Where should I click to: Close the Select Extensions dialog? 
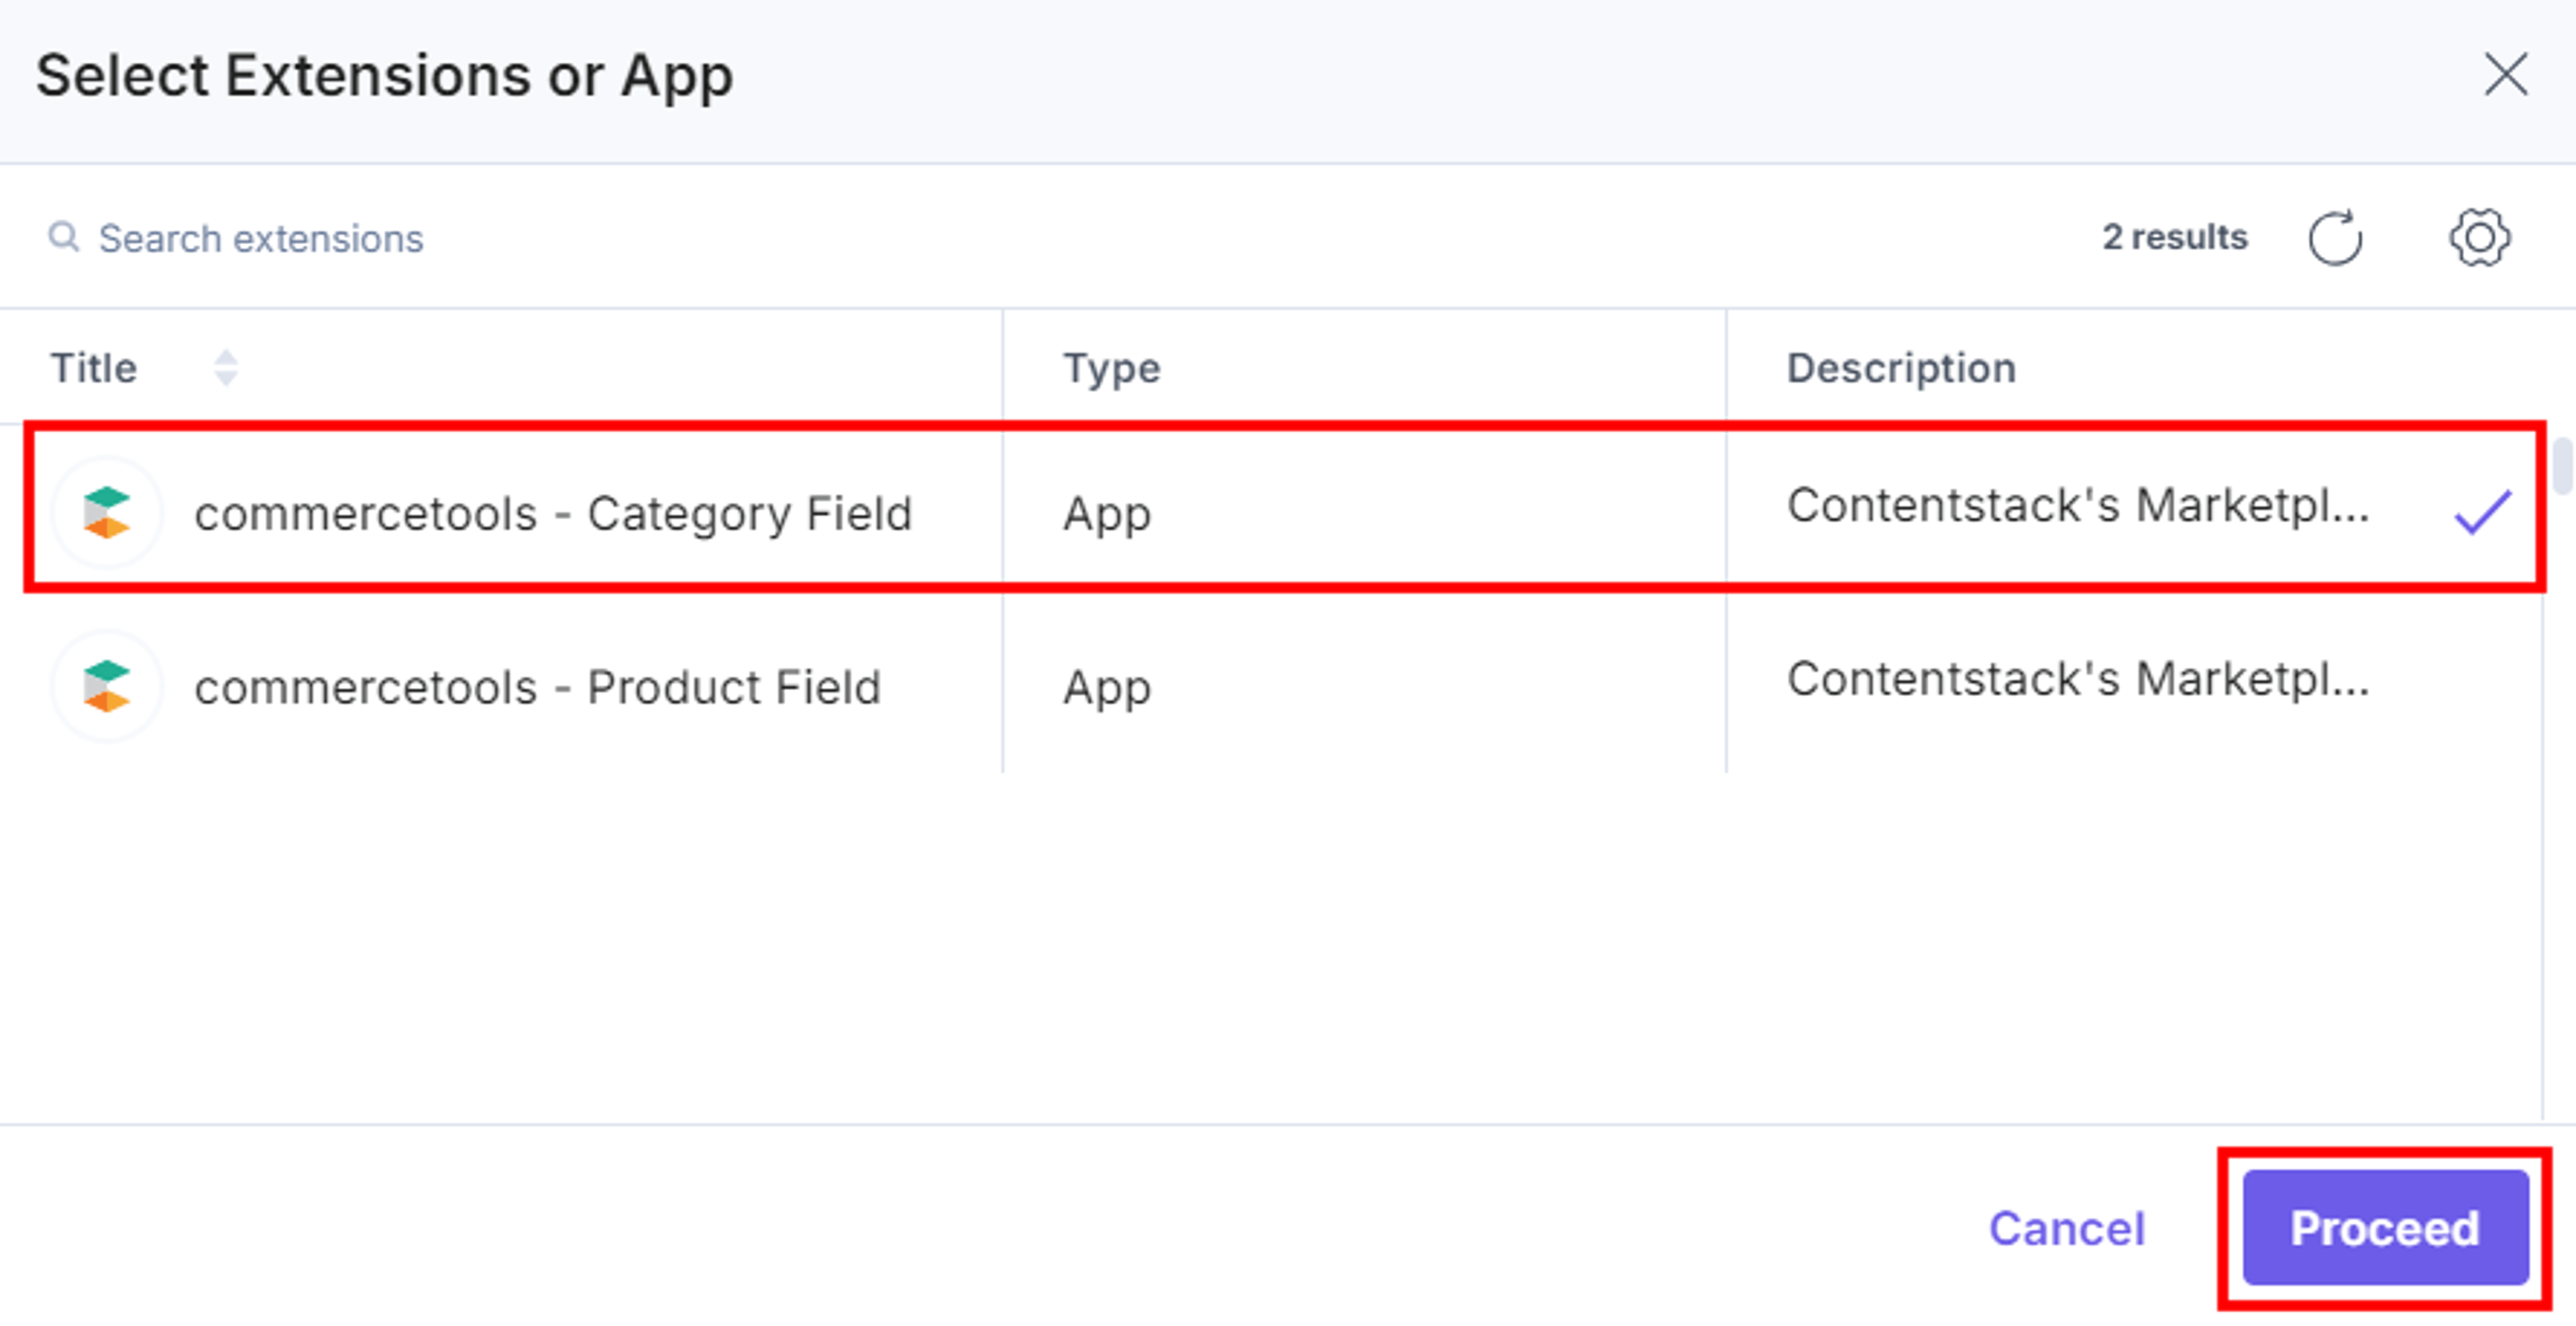(2506, 75)
